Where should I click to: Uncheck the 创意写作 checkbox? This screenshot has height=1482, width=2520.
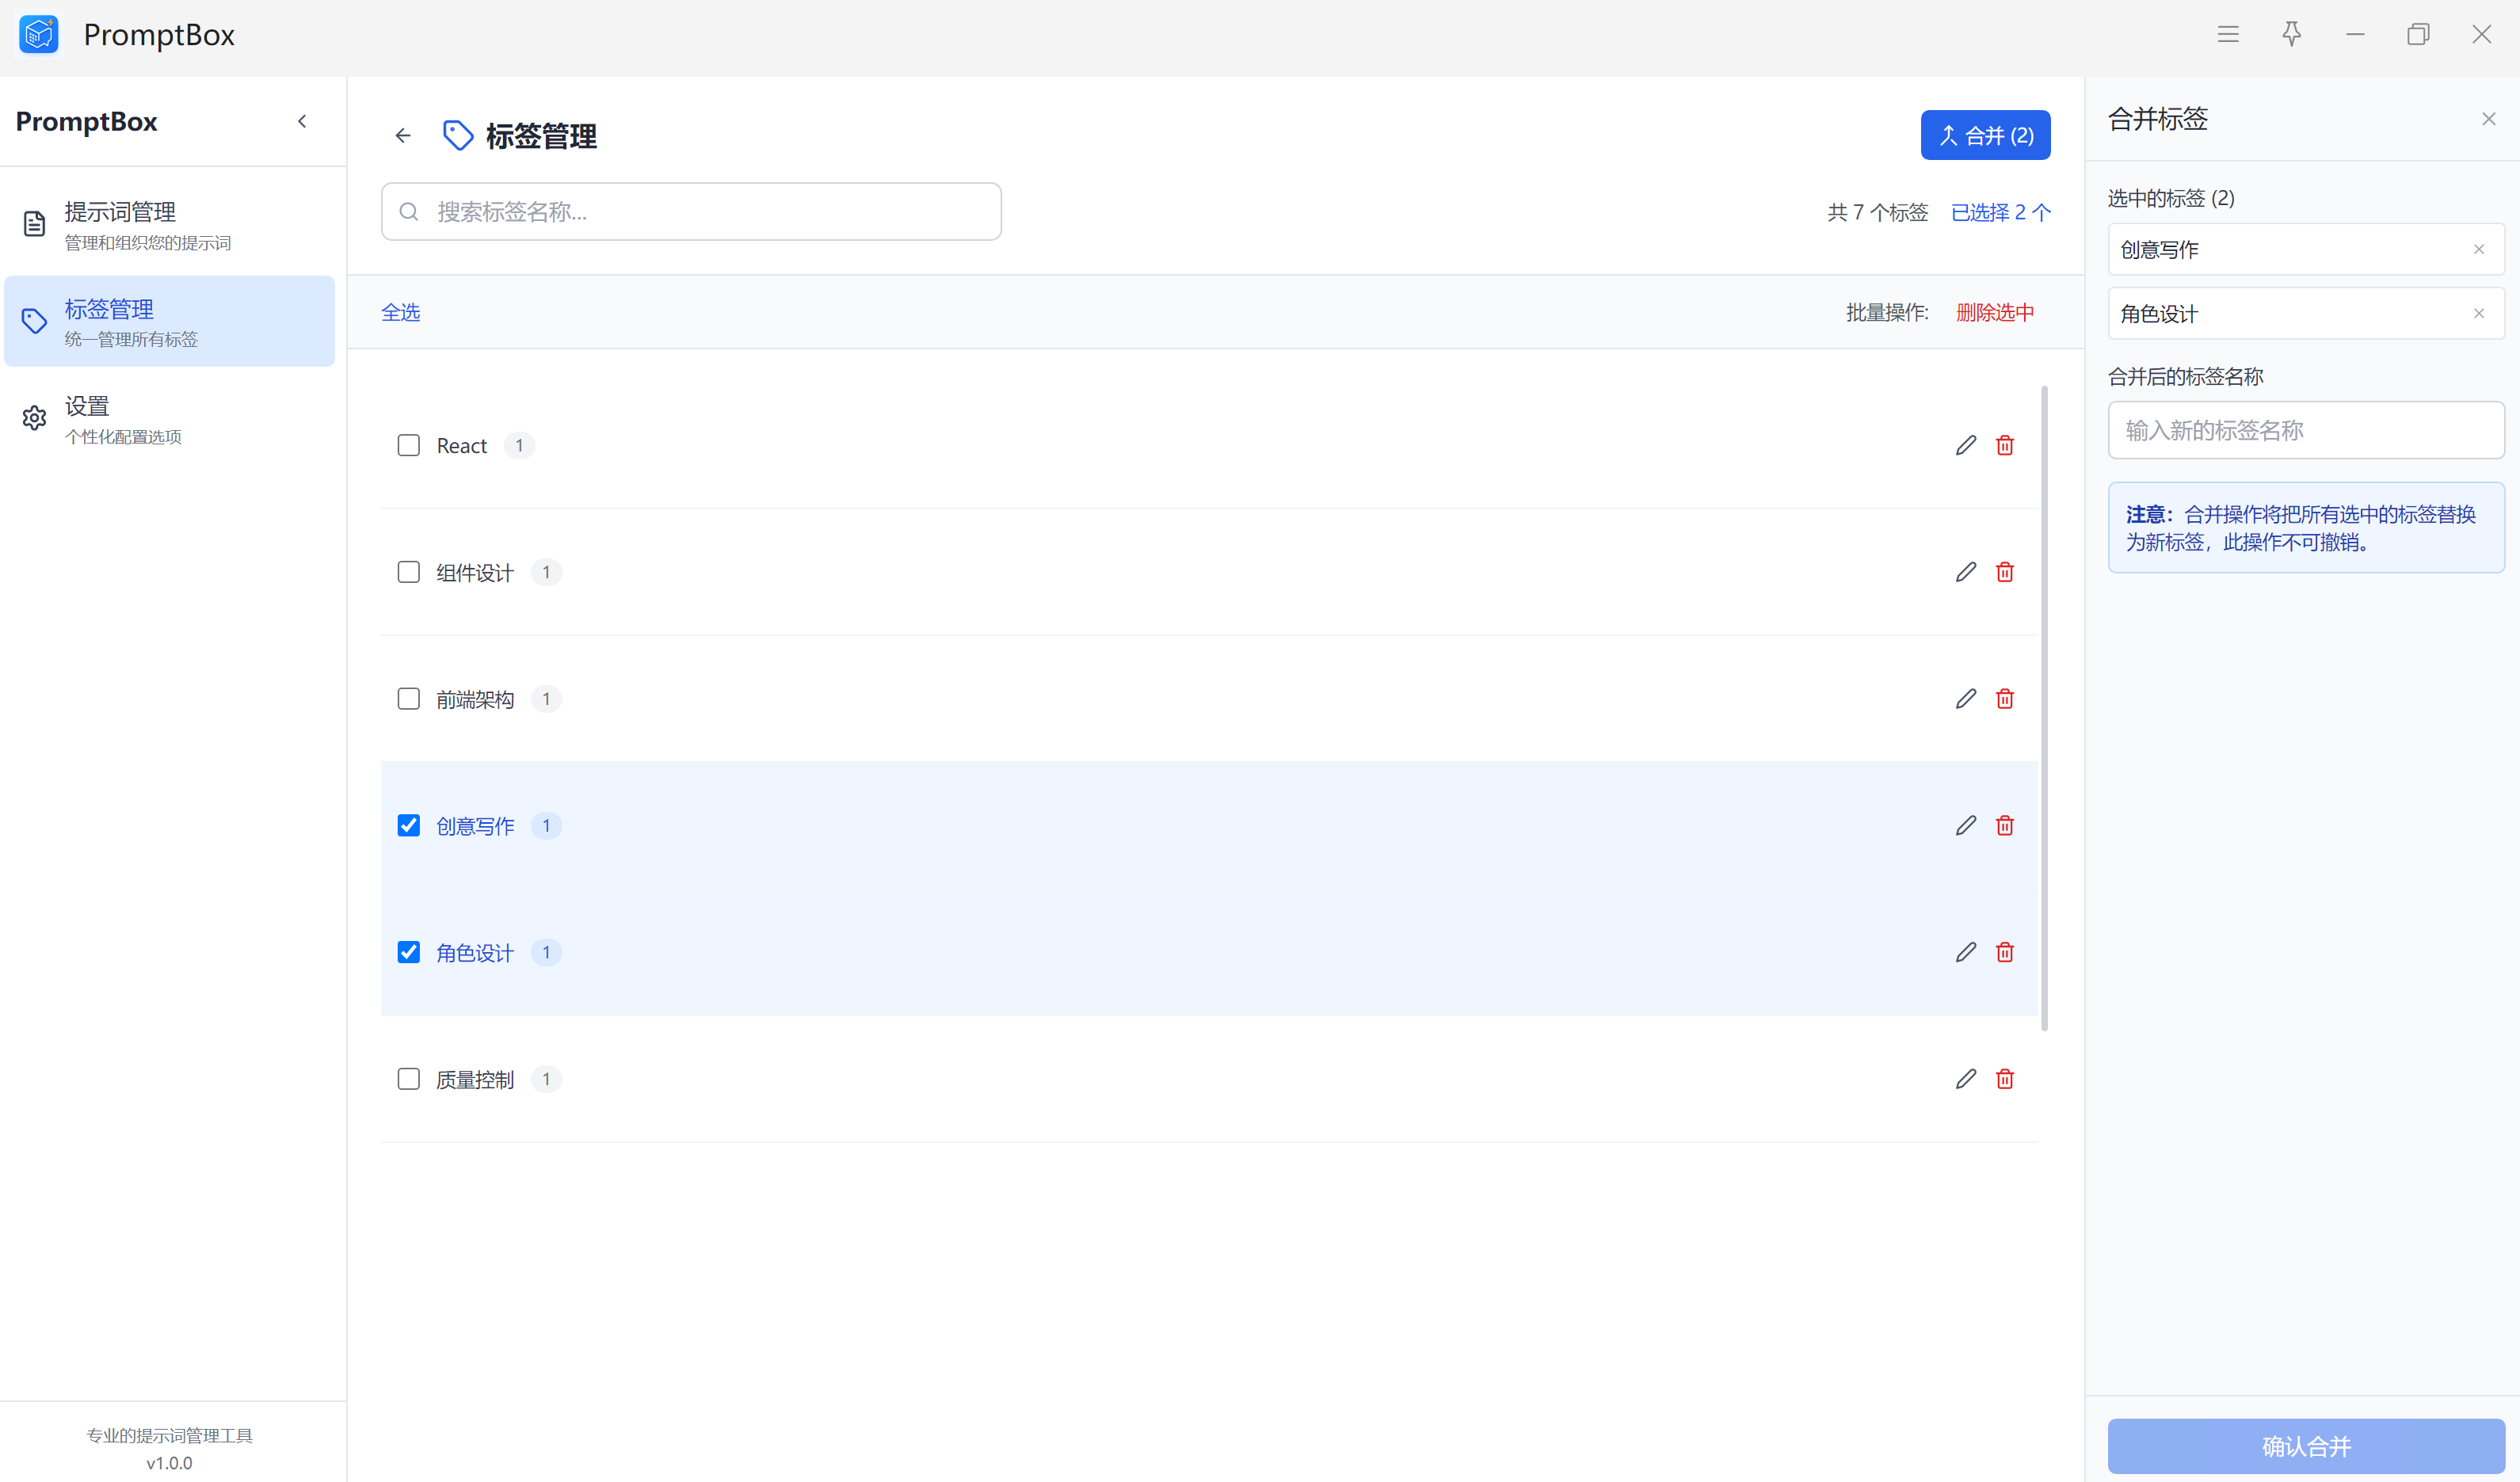[409, 826]
